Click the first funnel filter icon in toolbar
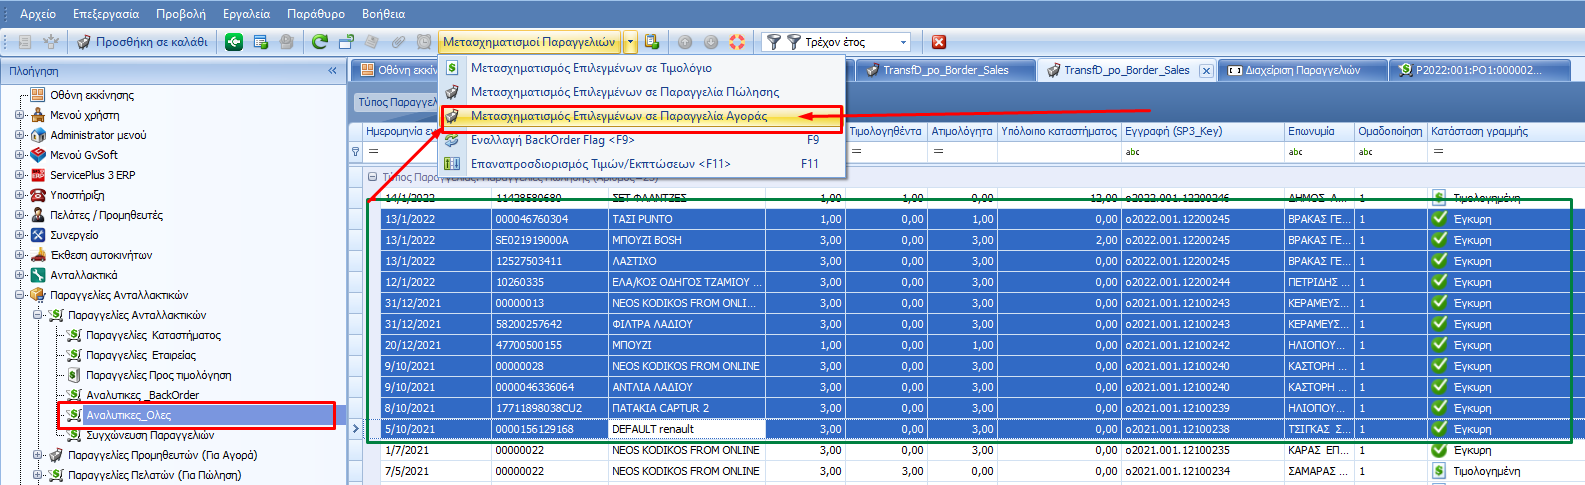This screenshot has width=1585, height=485. coord(773,42)
